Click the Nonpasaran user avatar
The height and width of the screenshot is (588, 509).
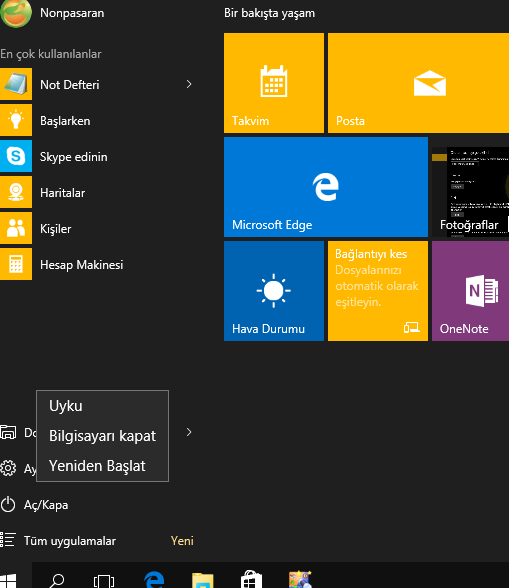[x=16, y=13]
